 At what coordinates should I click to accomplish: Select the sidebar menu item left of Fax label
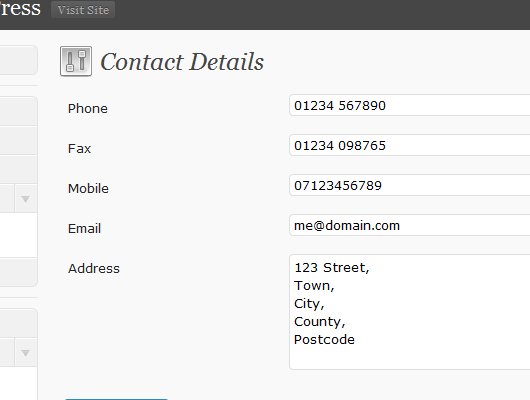pyautogui.click(x=19, y=141)
